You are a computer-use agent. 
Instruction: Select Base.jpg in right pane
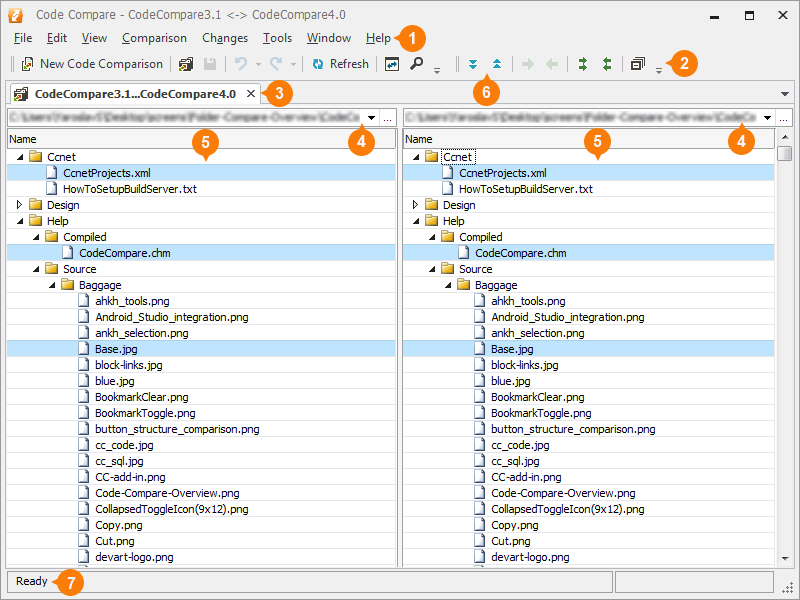[x=589, y=349]
